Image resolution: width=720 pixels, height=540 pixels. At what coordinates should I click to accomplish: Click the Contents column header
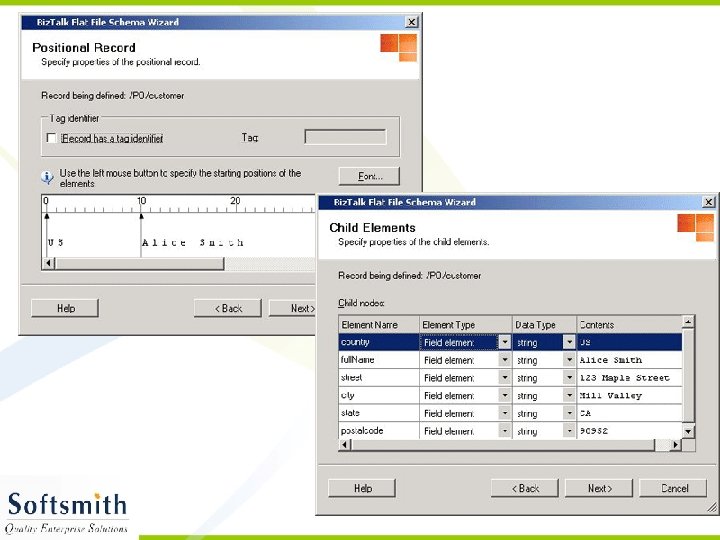click(x=630, y=325)
